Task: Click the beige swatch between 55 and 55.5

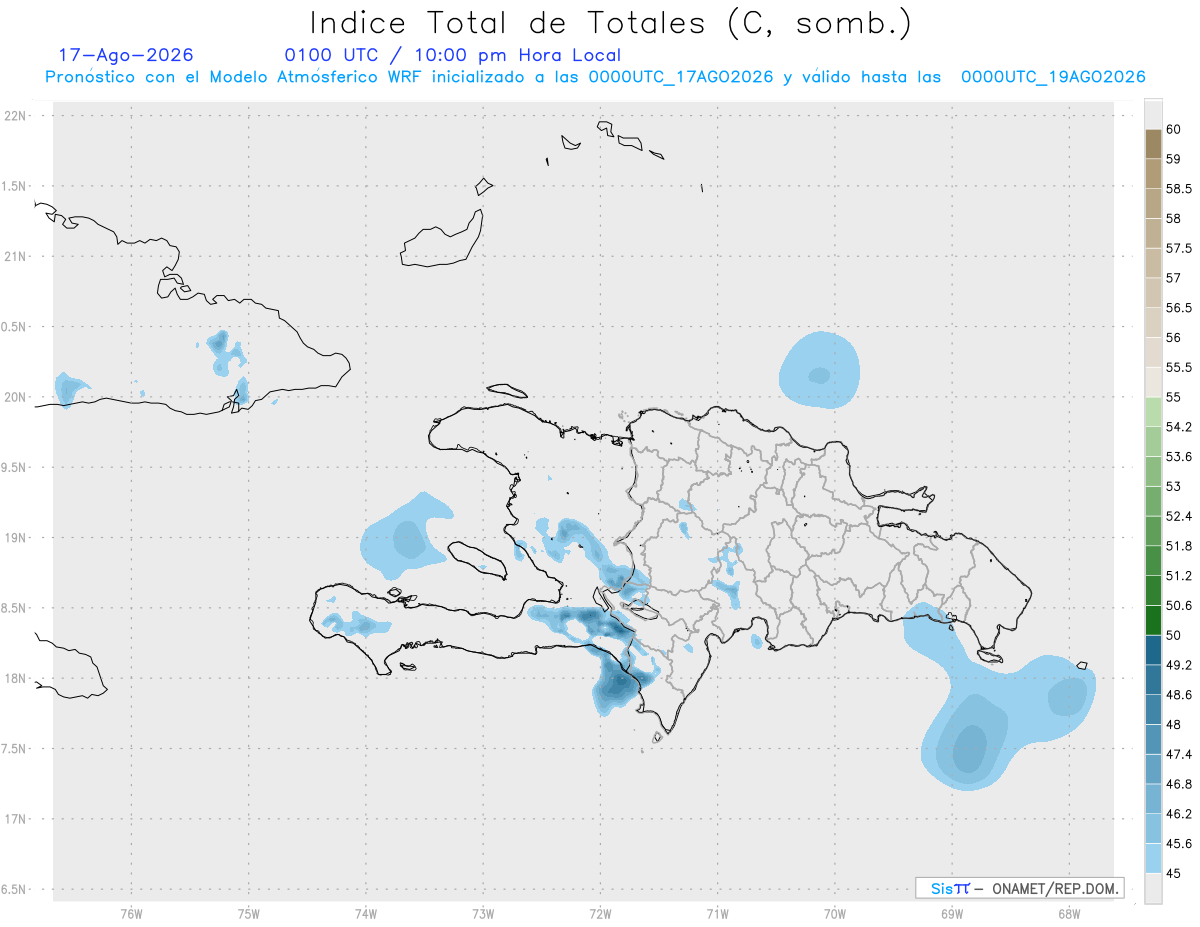Action: [1153, 382]
